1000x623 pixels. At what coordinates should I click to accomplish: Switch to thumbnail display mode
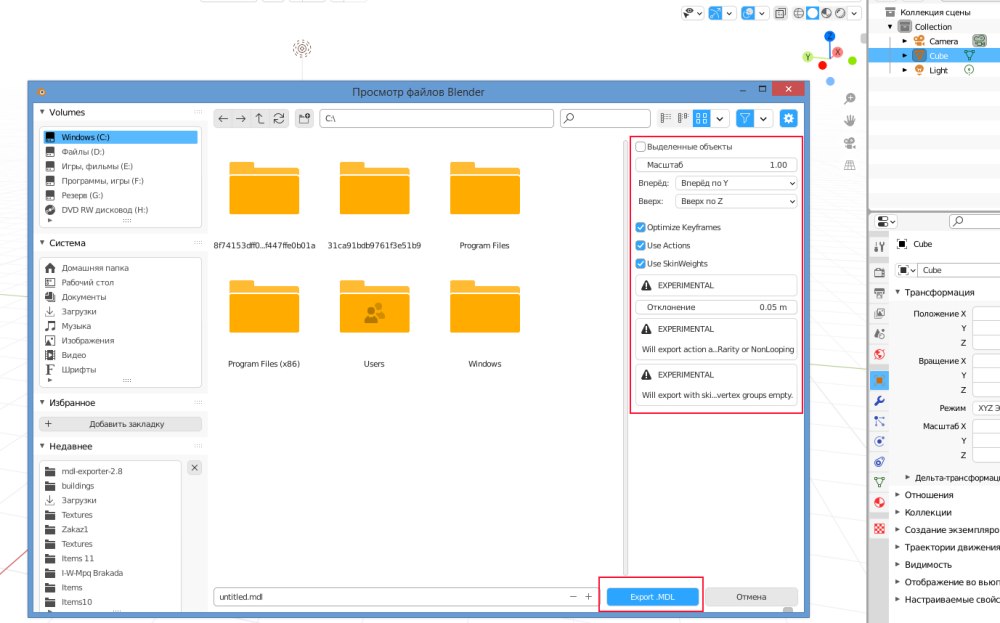[x=702, y=118]
